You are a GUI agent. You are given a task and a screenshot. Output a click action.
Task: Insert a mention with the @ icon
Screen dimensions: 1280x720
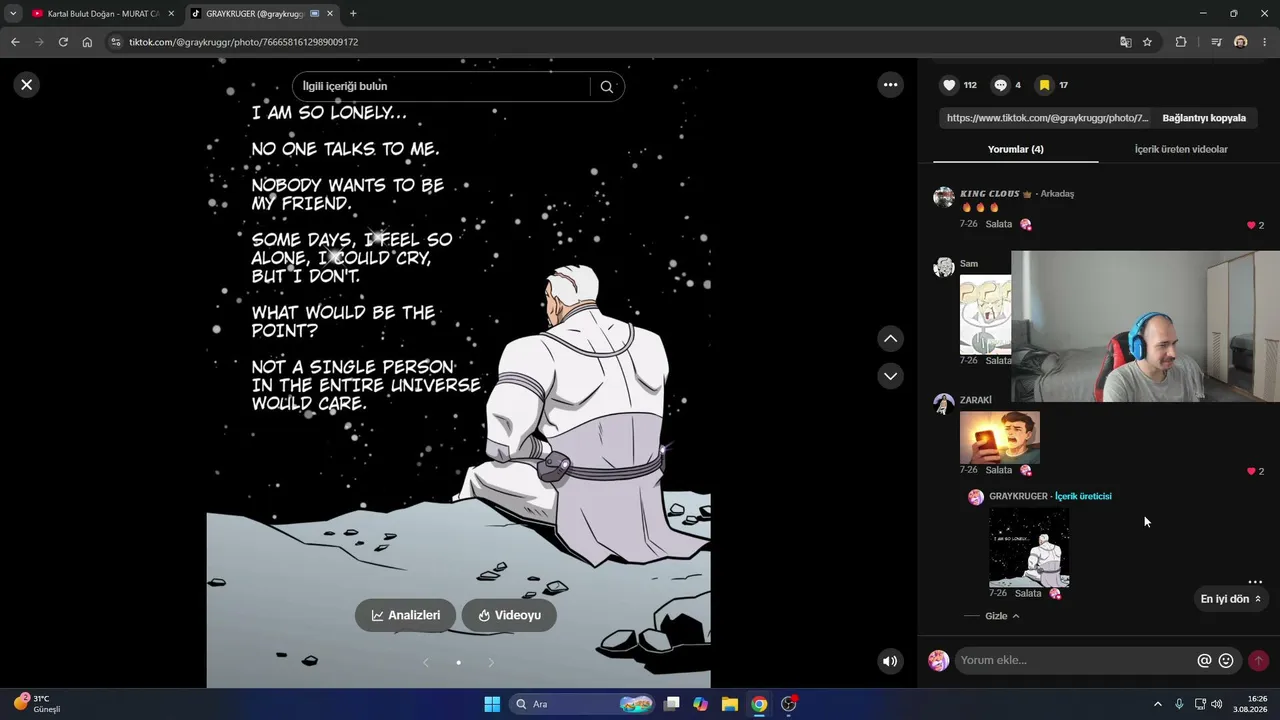(1204, 660)
